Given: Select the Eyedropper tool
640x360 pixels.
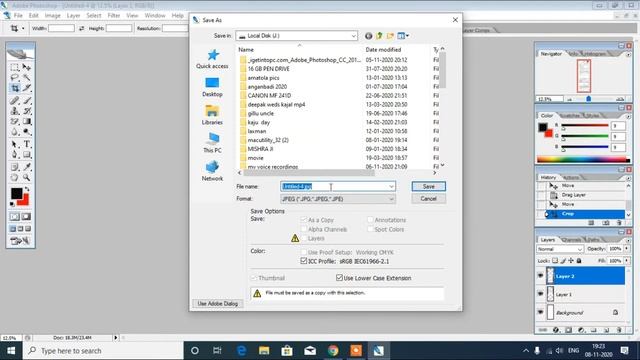Looking at the screenshot, I should click(27, 167).
